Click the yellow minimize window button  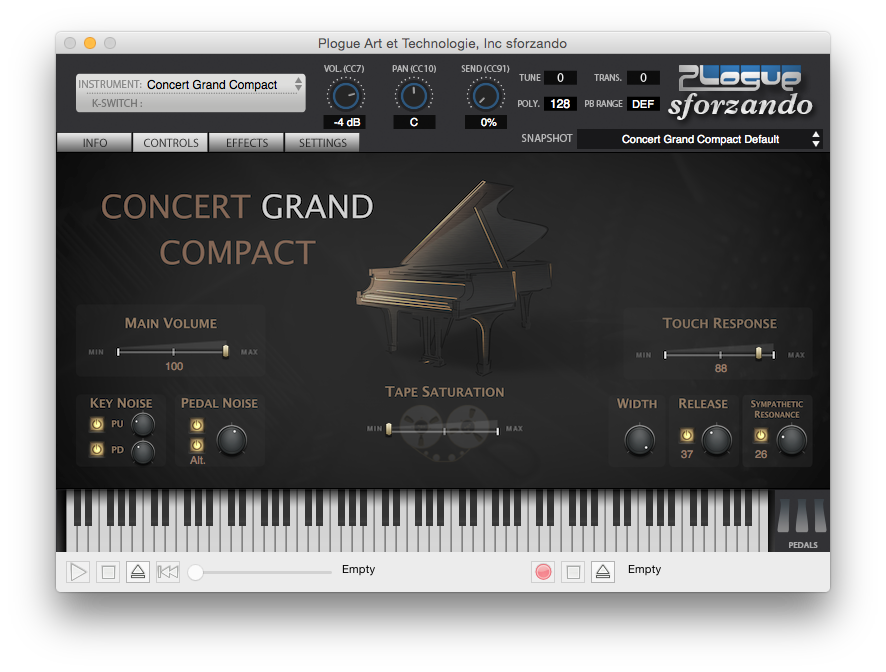tap(90, 43)
